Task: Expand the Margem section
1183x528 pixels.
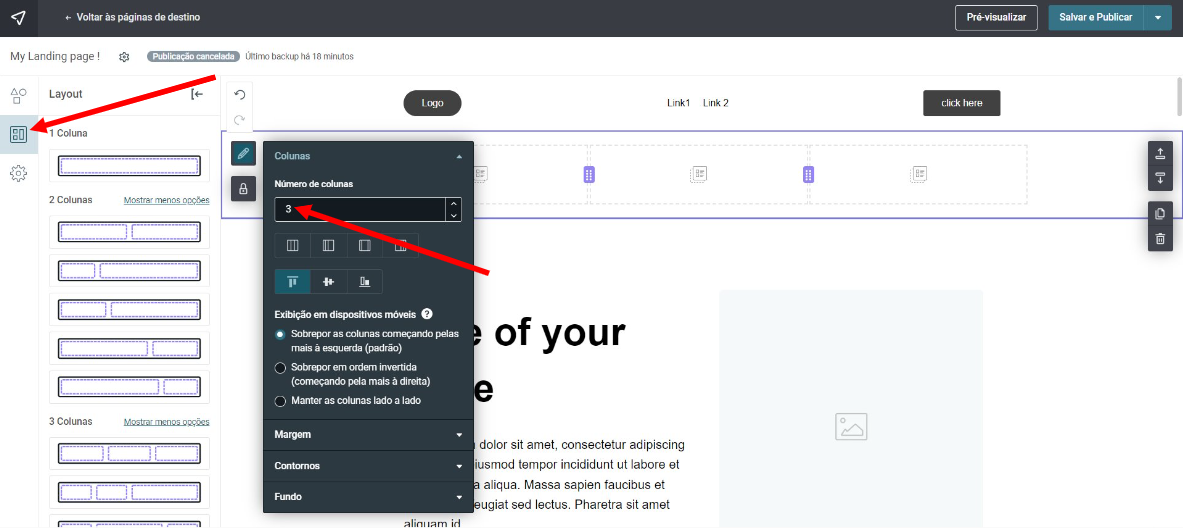Action: tap(368, 435)
